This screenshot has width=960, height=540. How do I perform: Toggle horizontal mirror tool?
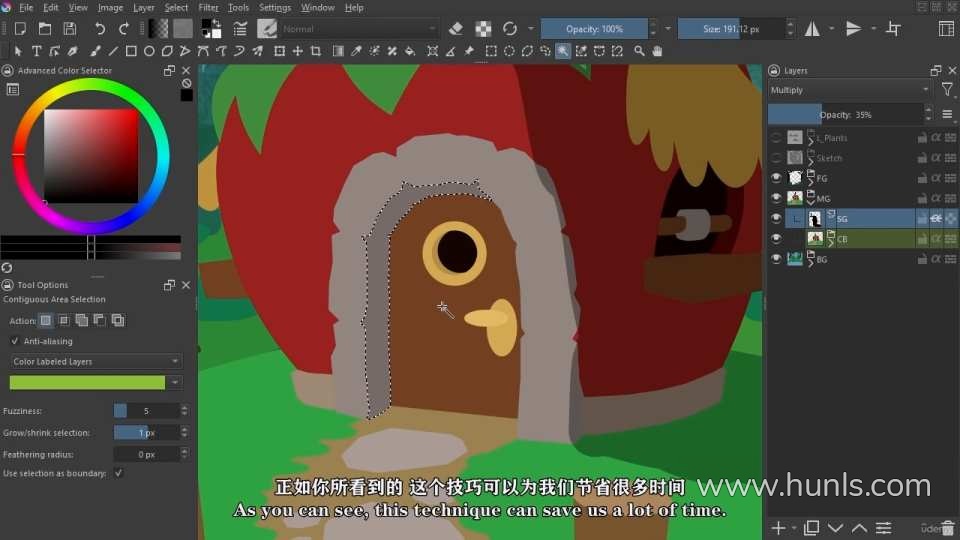(812, 29)
